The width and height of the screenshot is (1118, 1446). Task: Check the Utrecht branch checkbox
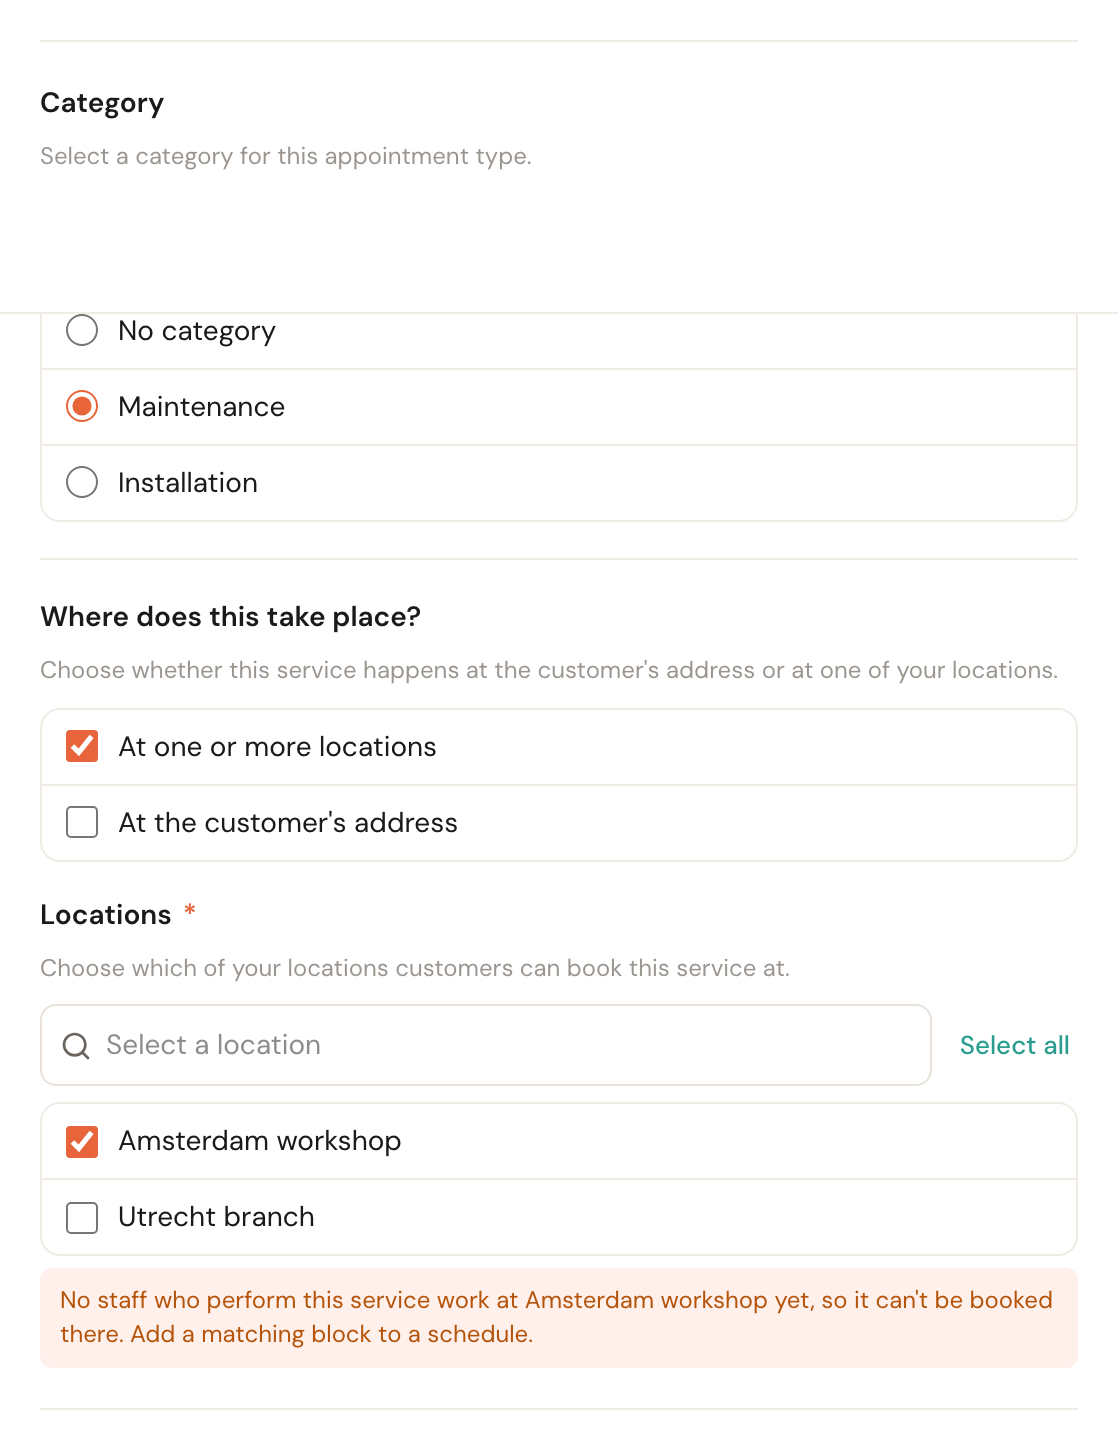coord(82,1217)
